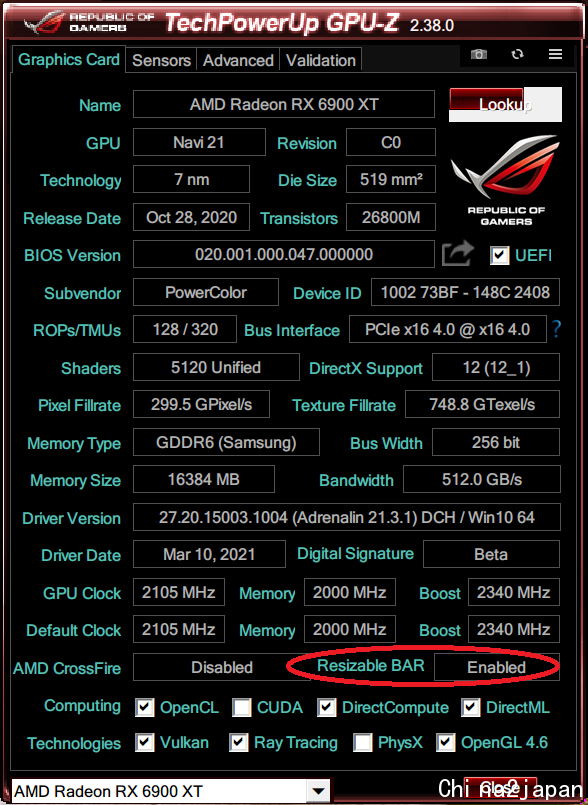Toggle the DirectML checkbox
The width and height of the screenshot is (588, 805).
tap(470, 707)
